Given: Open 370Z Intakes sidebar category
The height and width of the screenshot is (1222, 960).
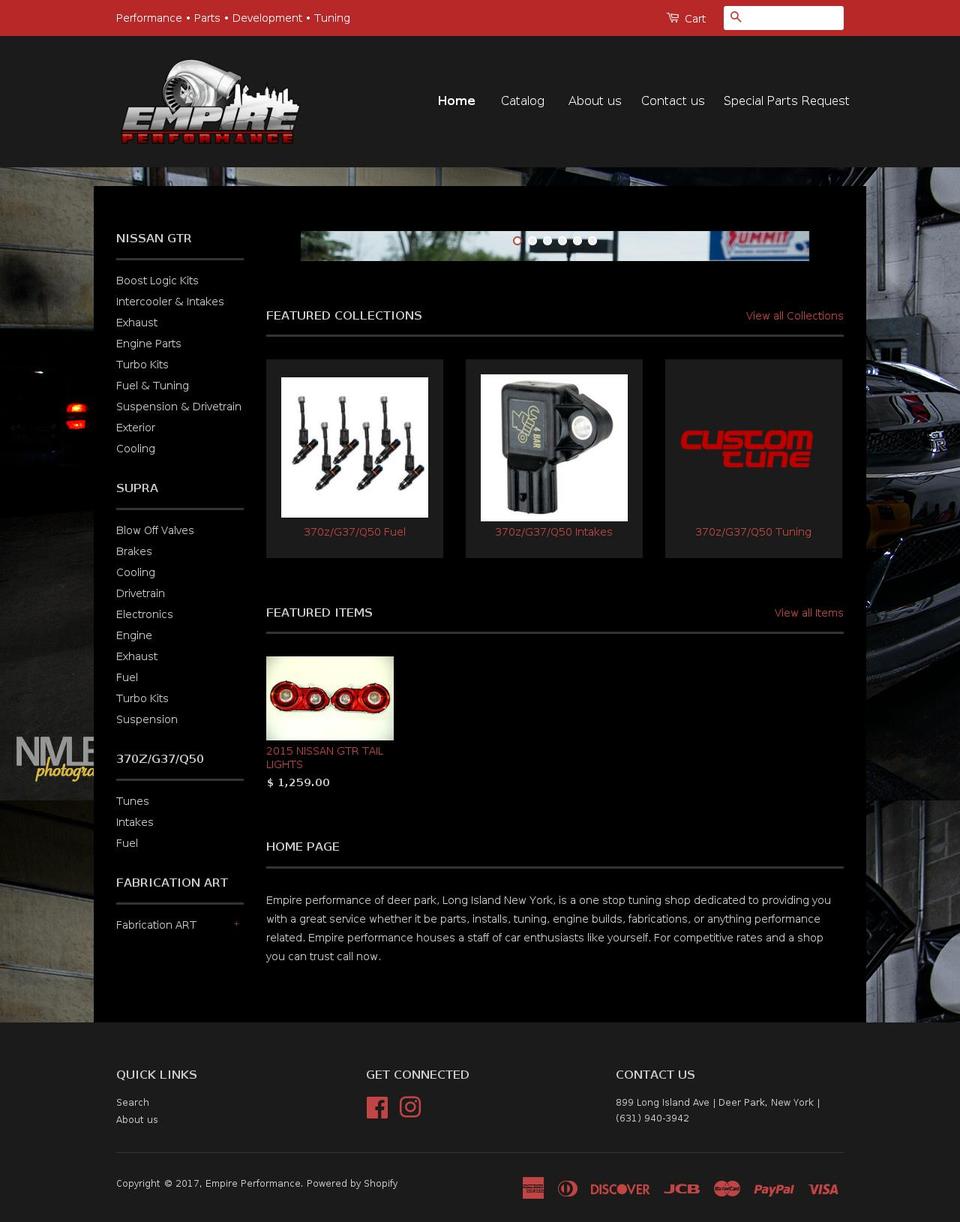Looking at the screenshot, I should click(135, 823).
